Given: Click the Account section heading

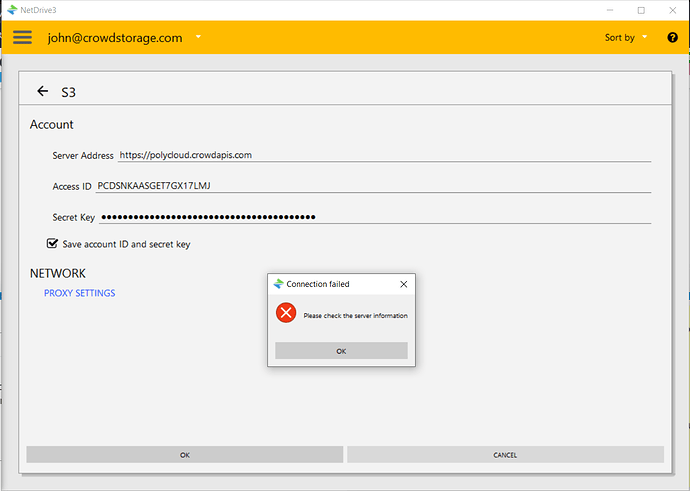Looking at the screenshot, I should [51, 125].
